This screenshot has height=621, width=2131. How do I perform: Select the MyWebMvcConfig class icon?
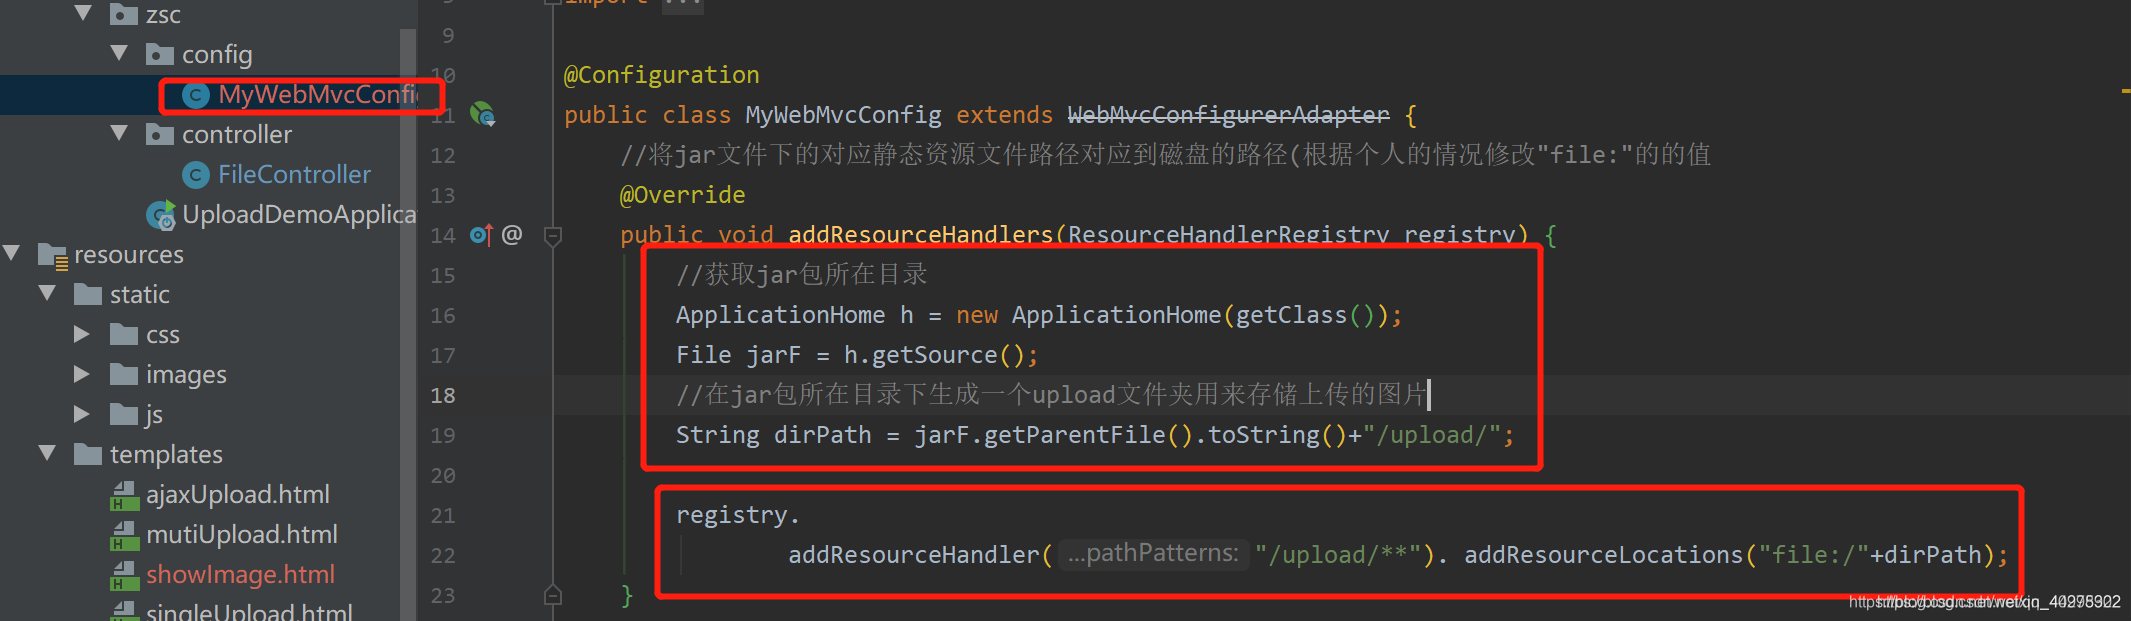pyautogui.click(x=196, y=95)
